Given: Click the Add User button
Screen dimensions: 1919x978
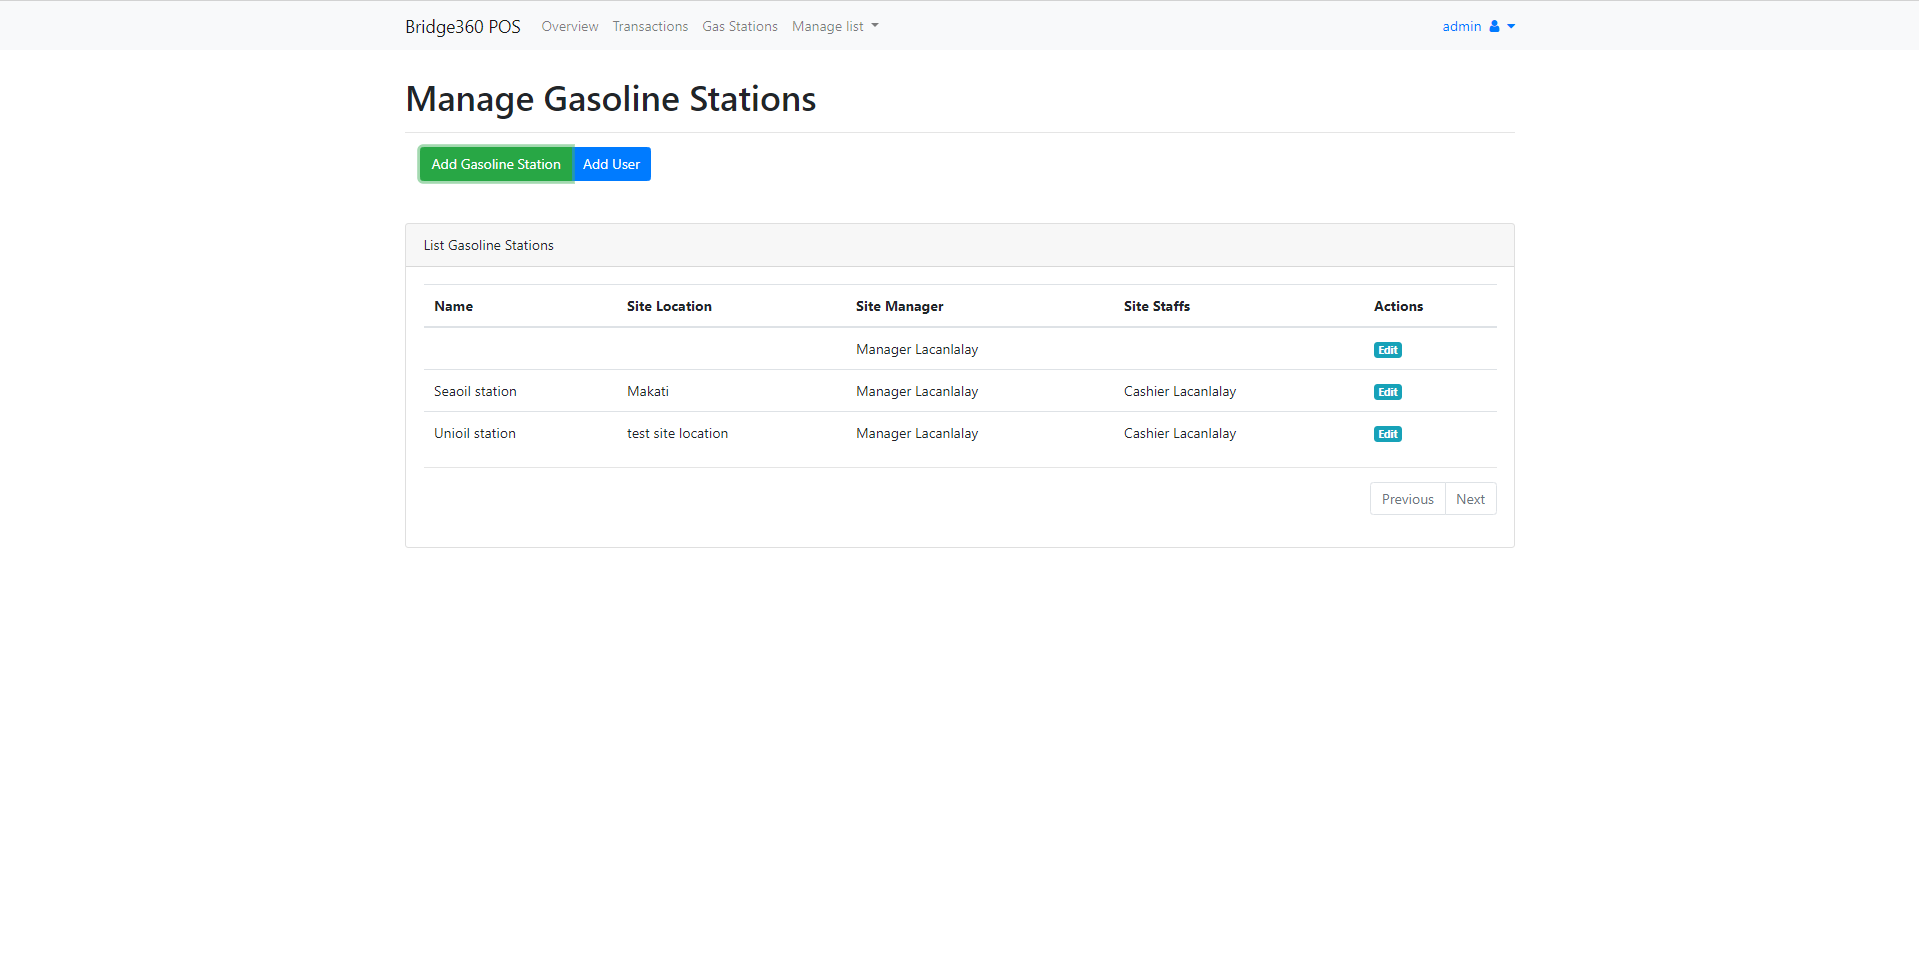Looking at the screenshot, I should pos(612,164).
